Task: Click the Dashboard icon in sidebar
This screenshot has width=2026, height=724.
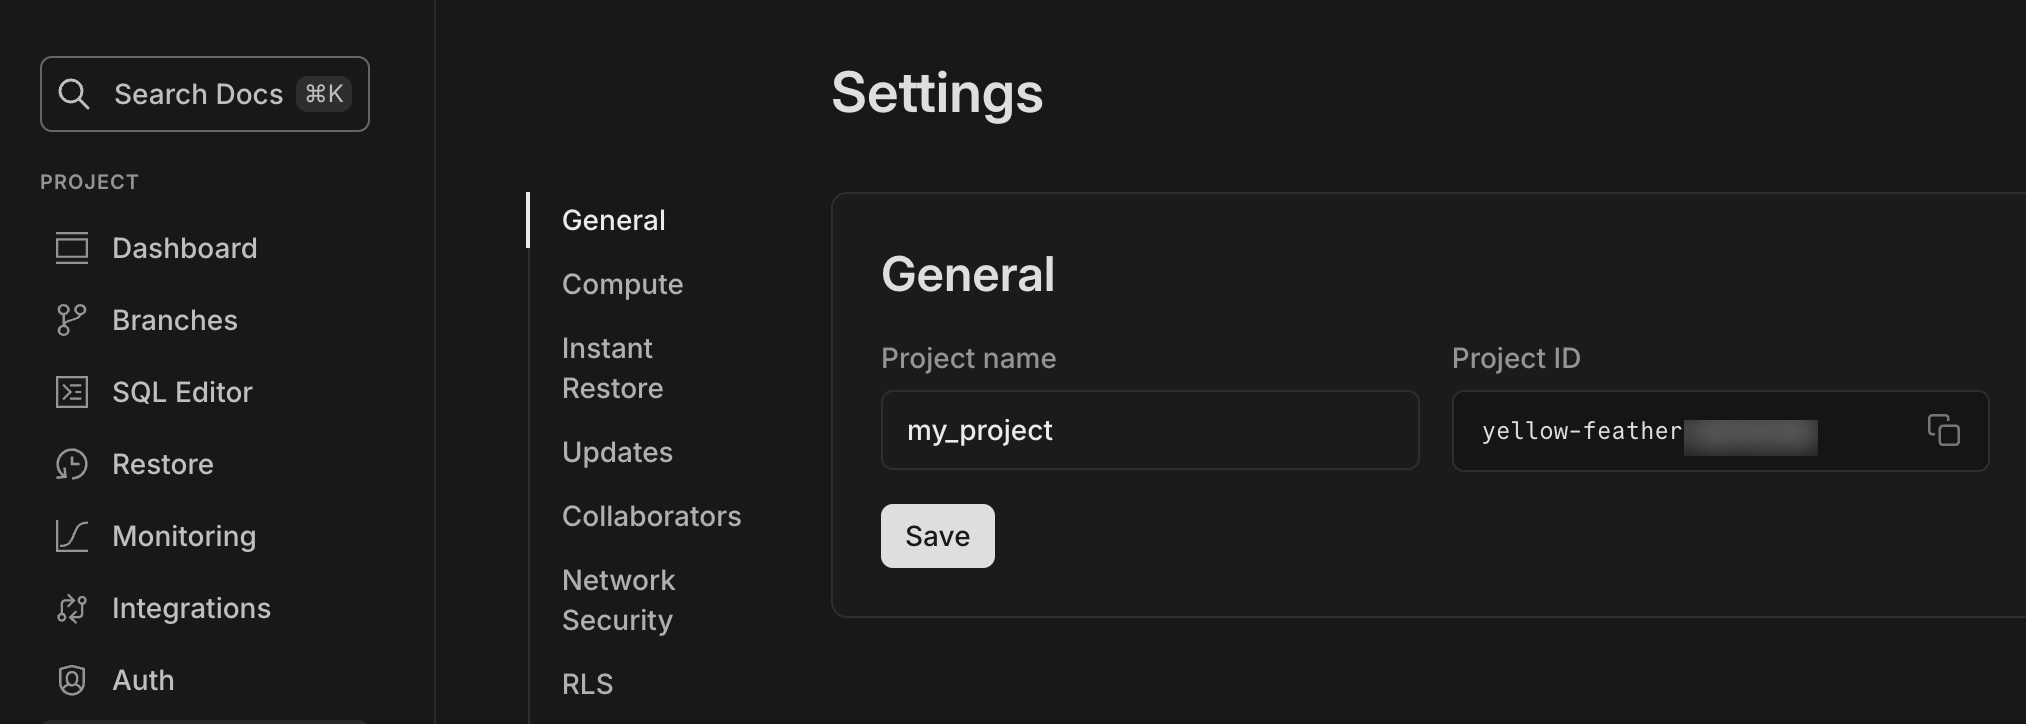Action: point(72,248)
